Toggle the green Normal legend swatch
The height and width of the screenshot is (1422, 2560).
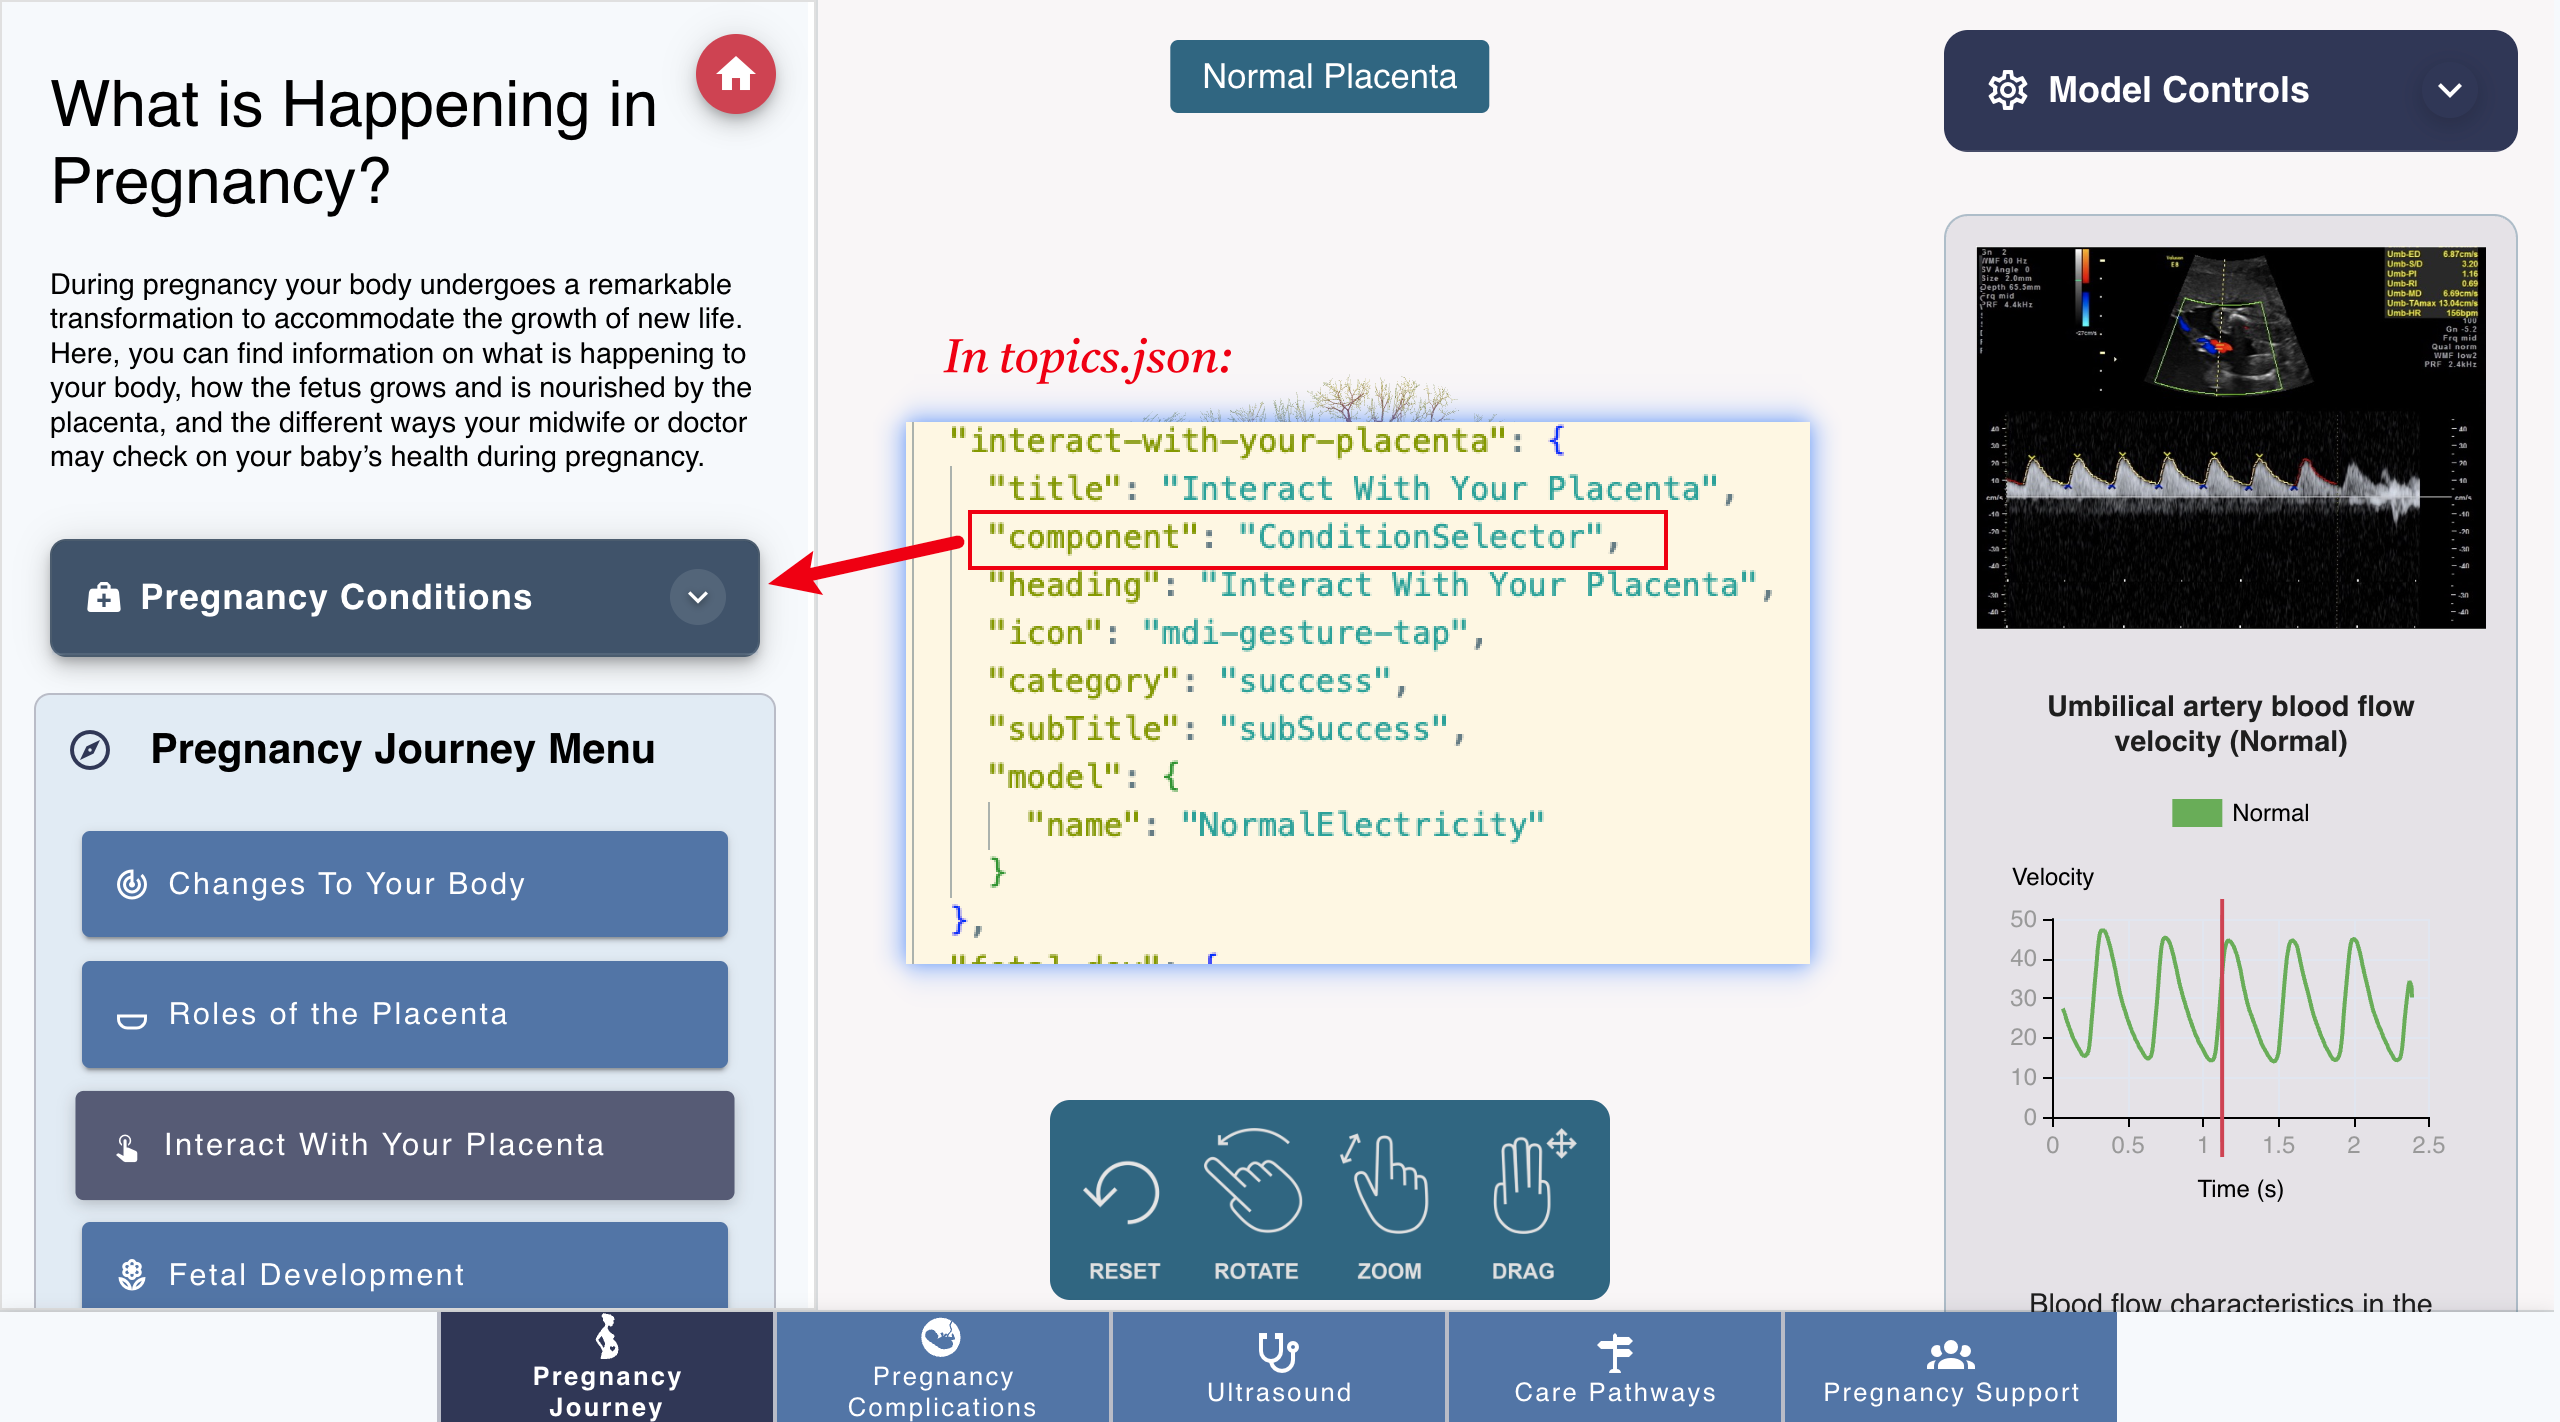[x=2196, y=813]
